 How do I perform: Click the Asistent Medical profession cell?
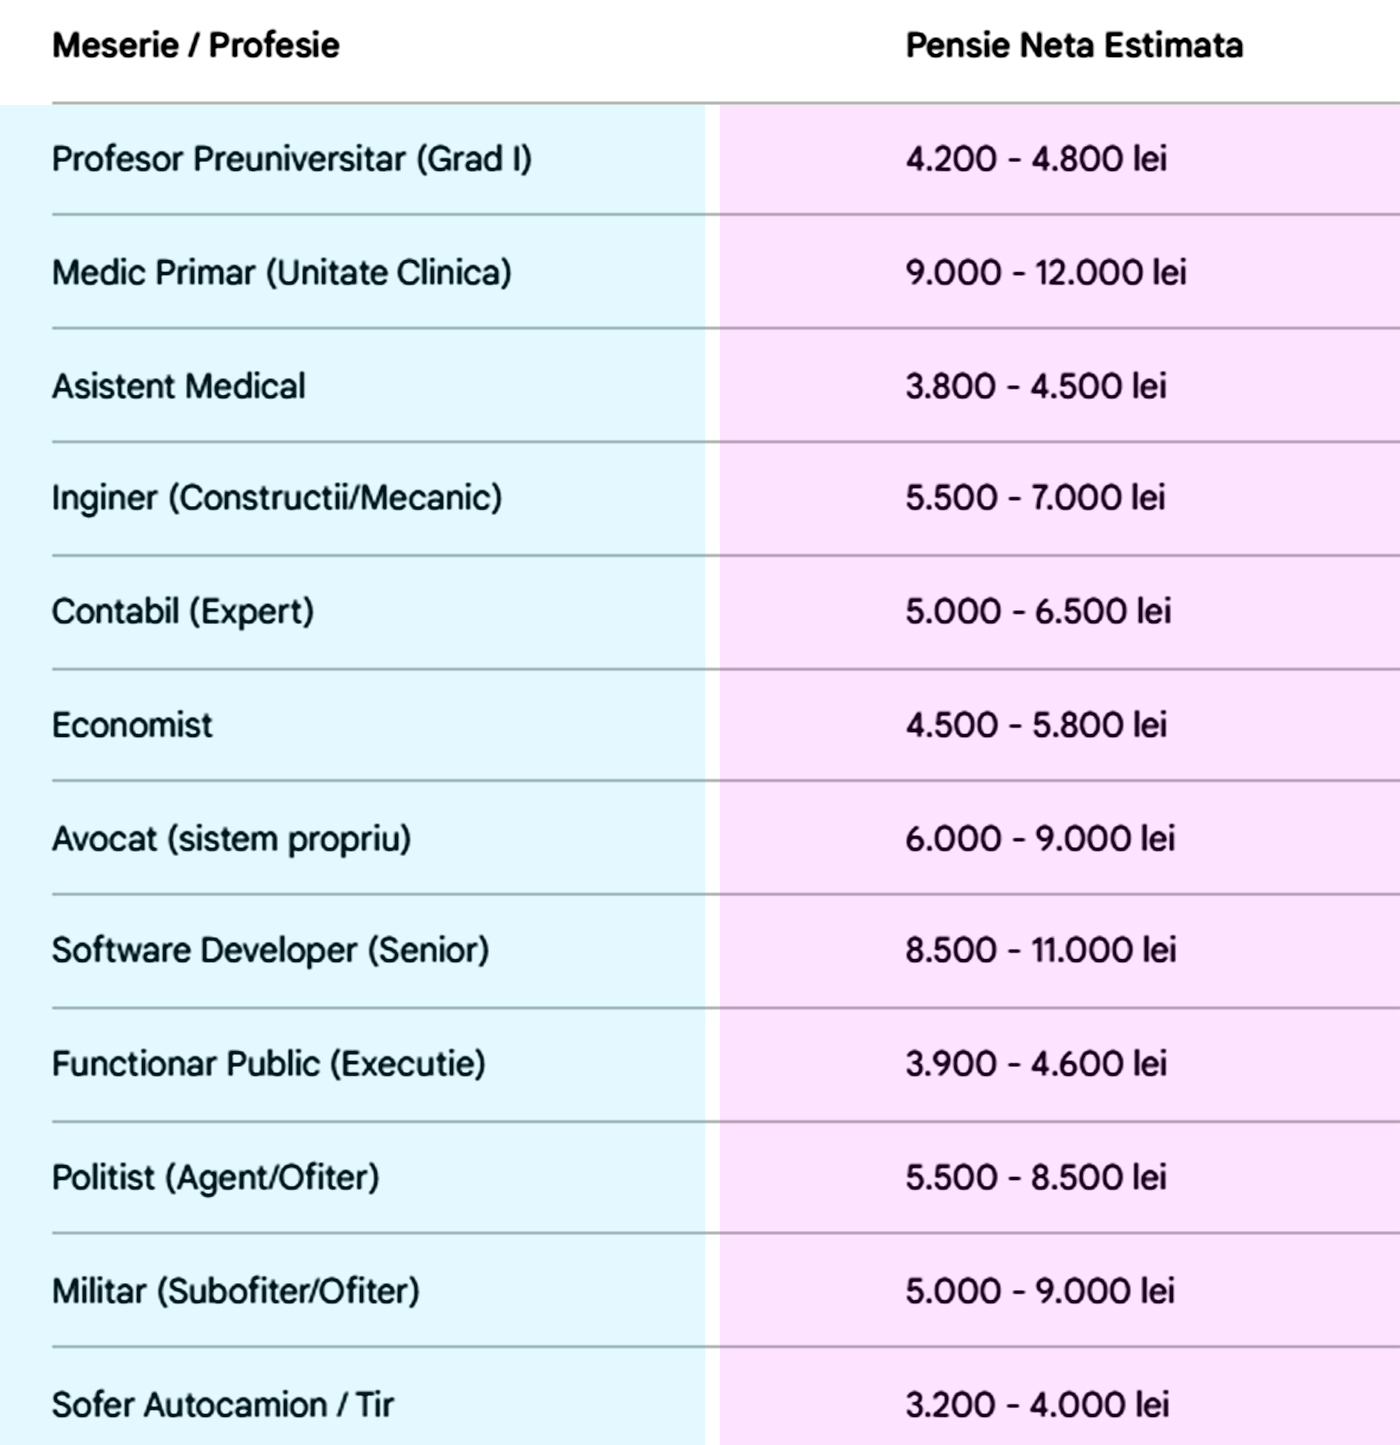[x=178, y=386]
